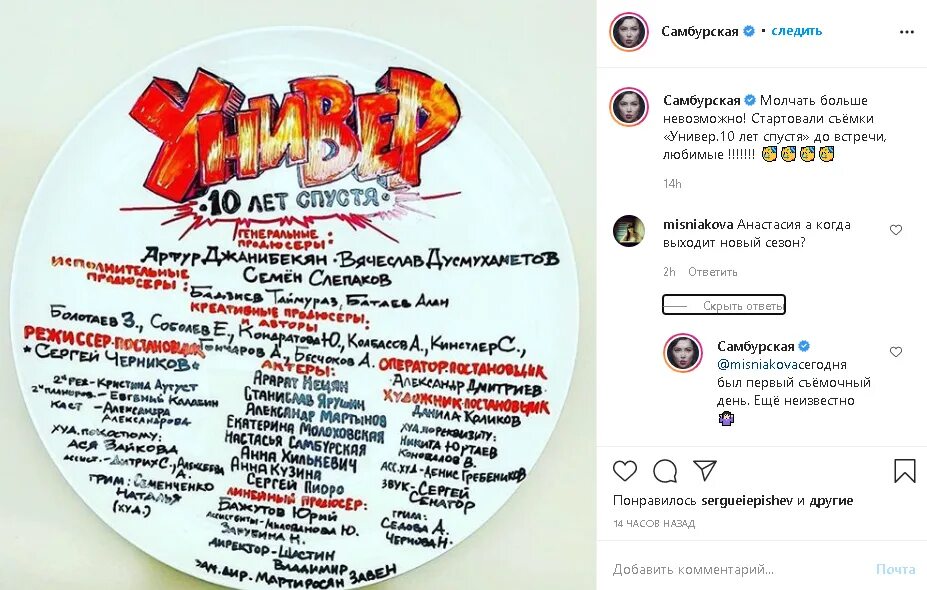Open the Универ plate post image
The height and width of the screenshot is (590, 927).
299,295
